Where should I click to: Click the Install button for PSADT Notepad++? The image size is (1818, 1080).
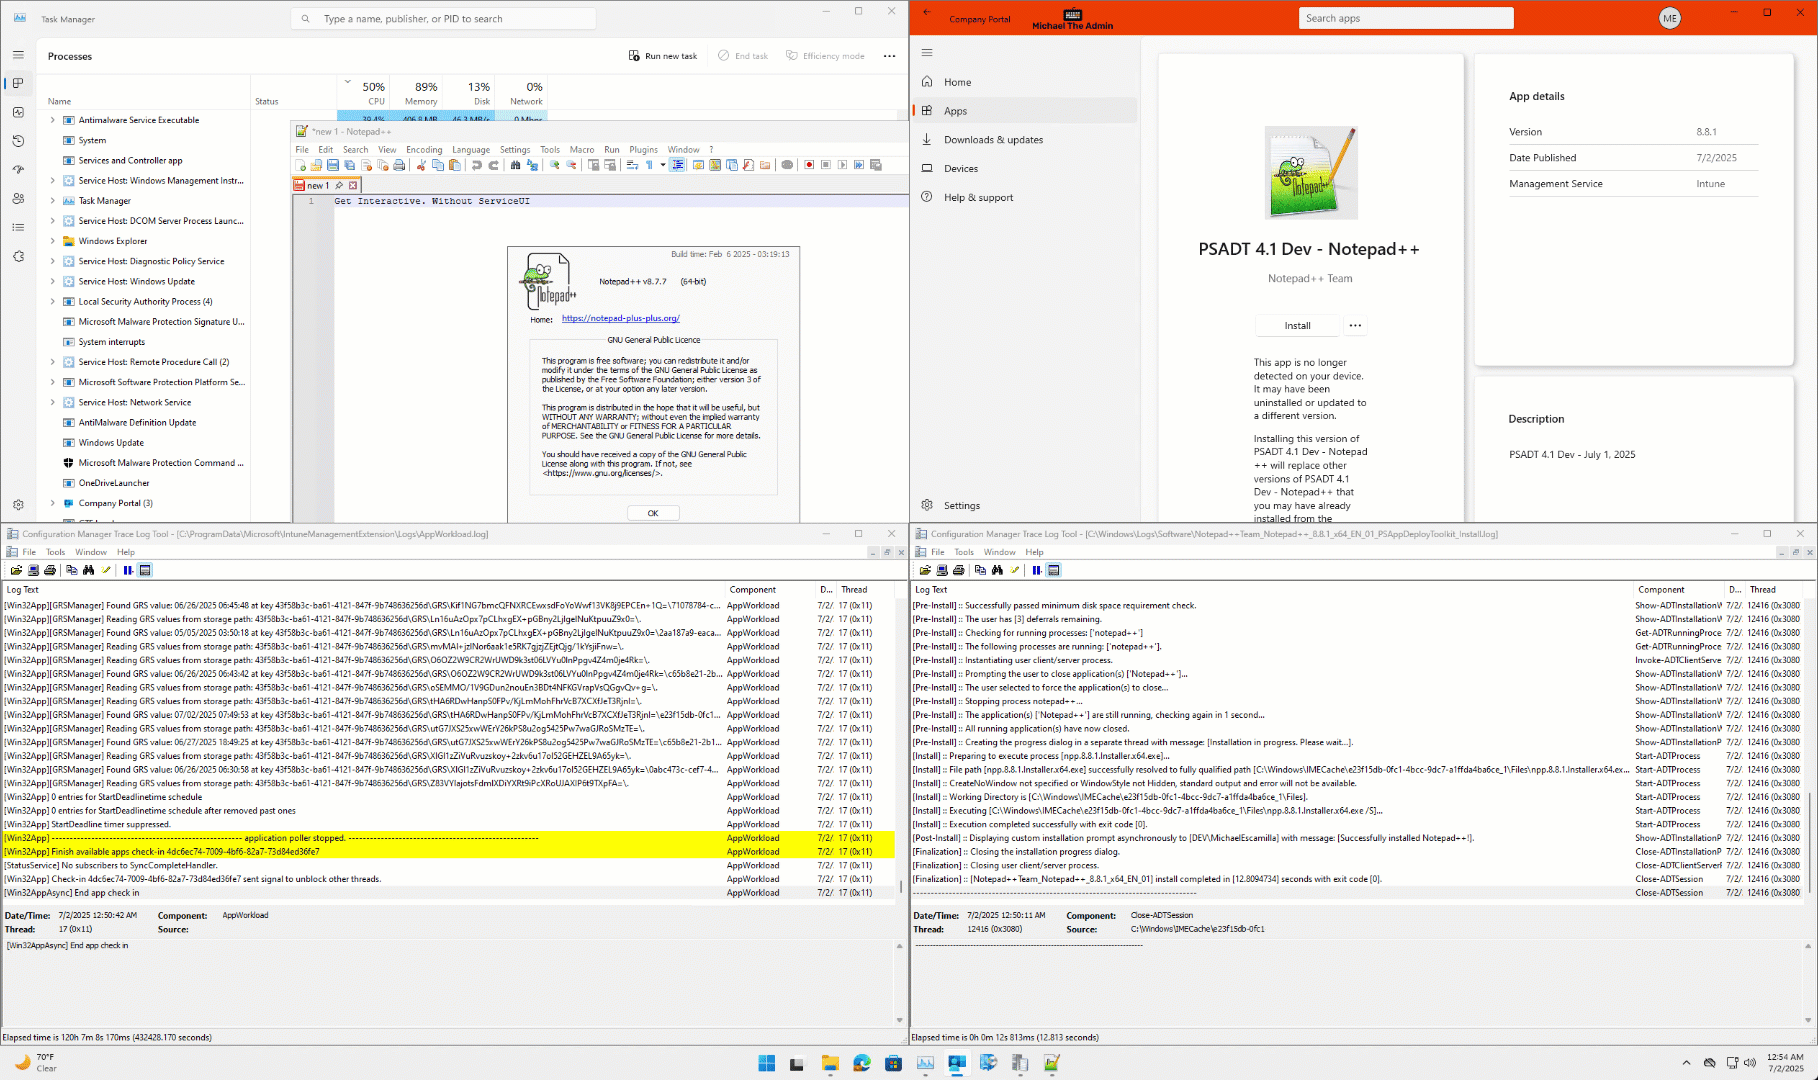click(1297, 325)
